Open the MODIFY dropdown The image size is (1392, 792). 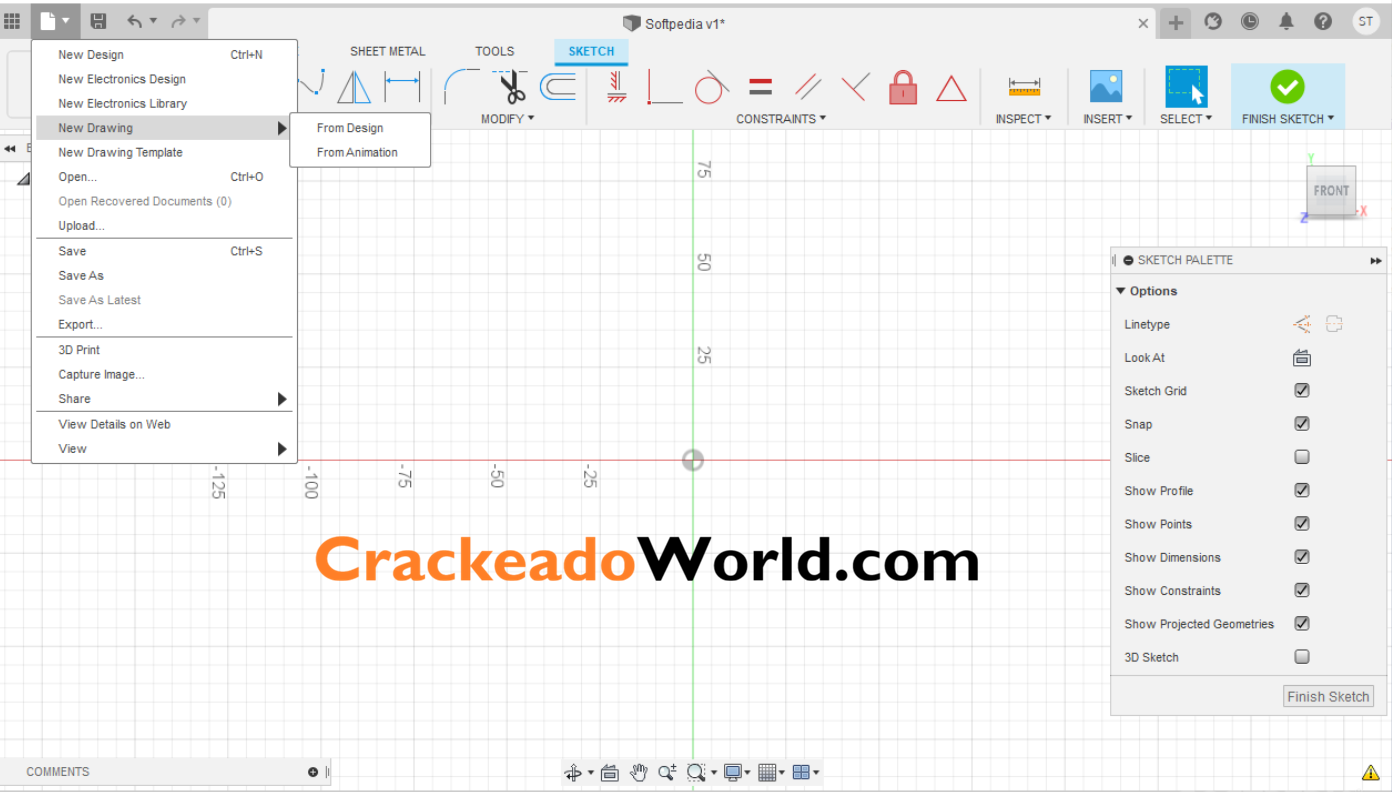[508, 119]
